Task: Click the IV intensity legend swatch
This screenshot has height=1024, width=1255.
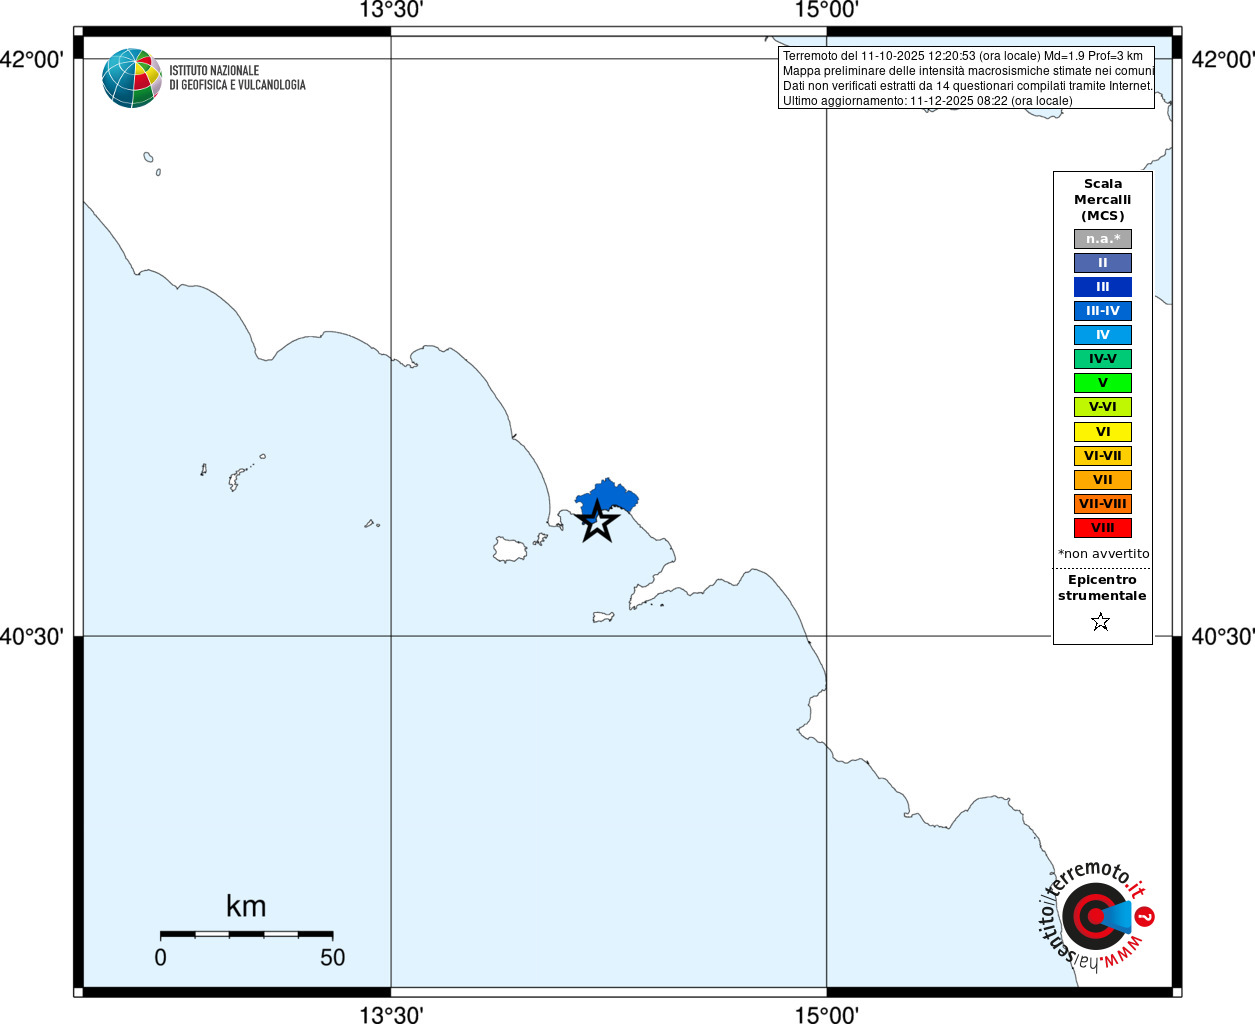Action: 1103,335
